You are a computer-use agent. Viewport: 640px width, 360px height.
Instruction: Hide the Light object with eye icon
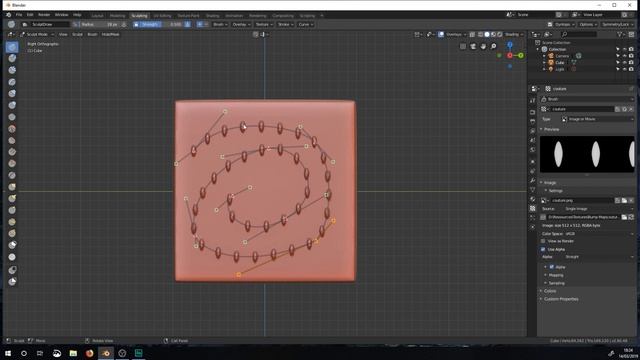click(x=624, y=69)
